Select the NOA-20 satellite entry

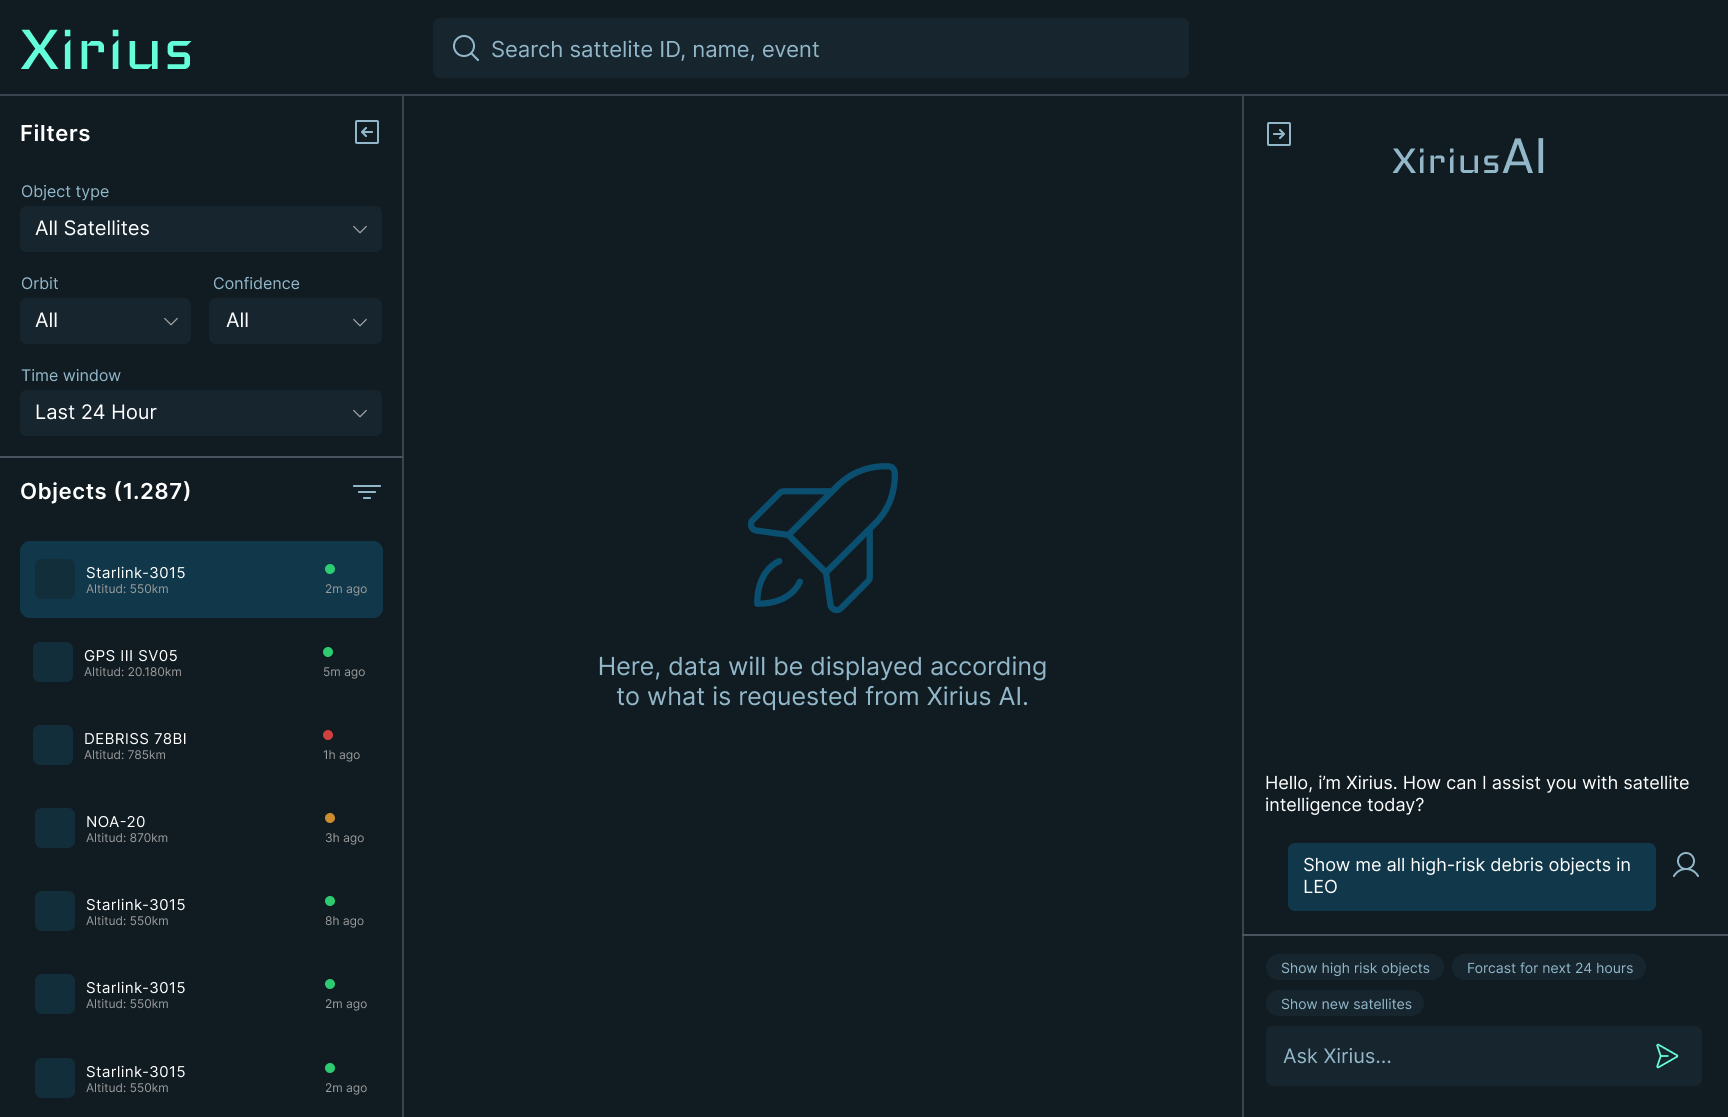point(201,828)
